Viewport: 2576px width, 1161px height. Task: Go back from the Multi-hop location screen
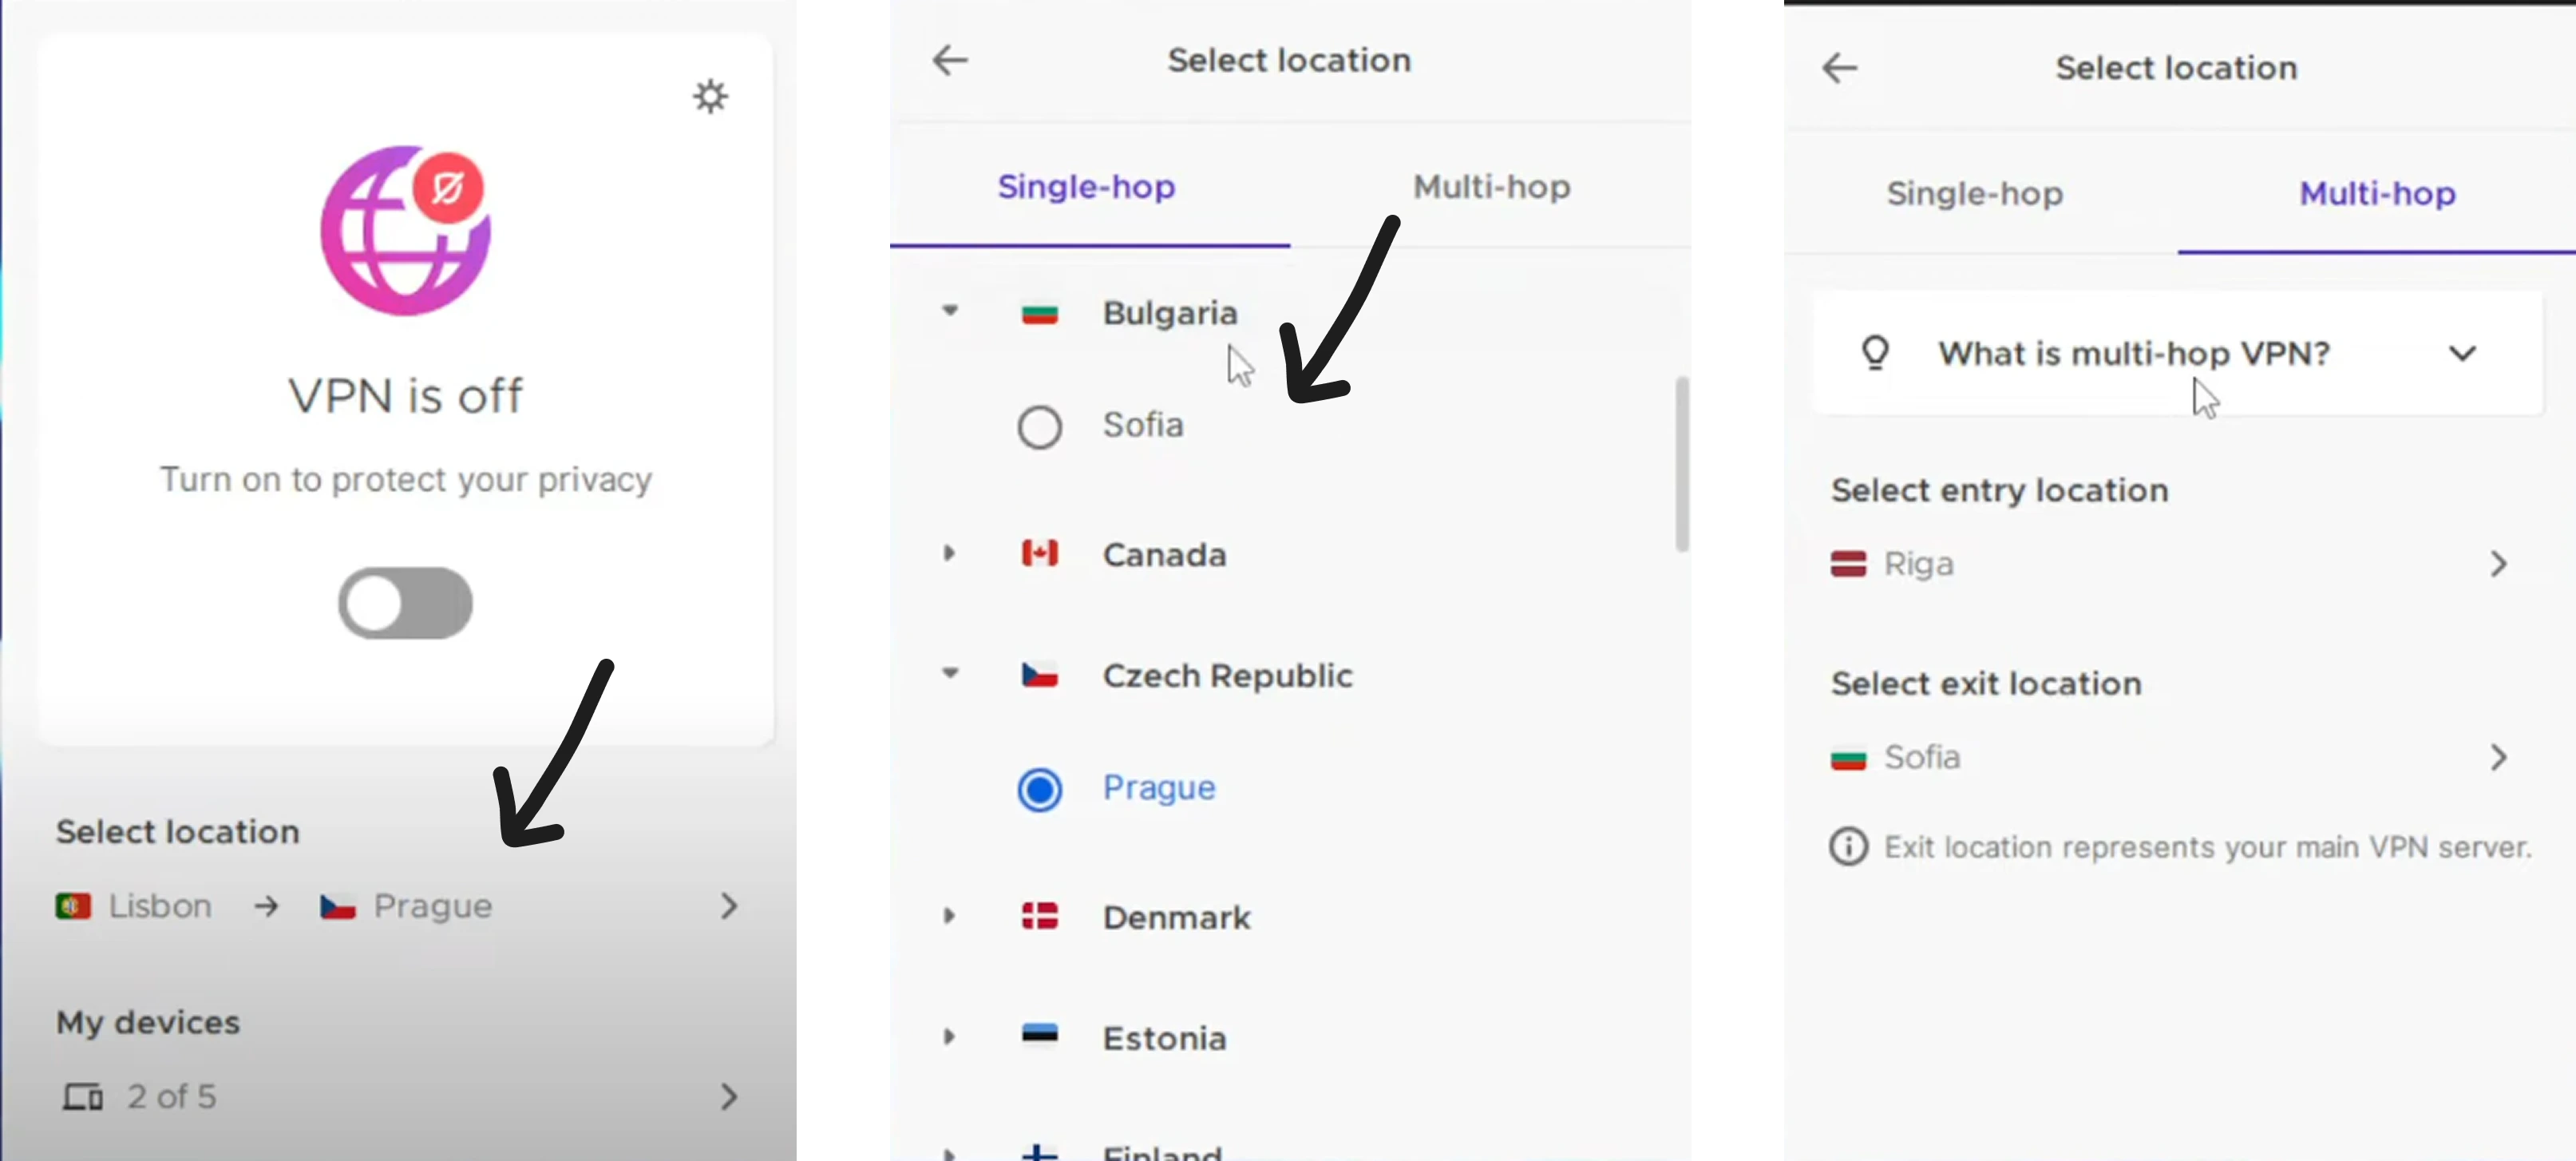[1839, 68]
